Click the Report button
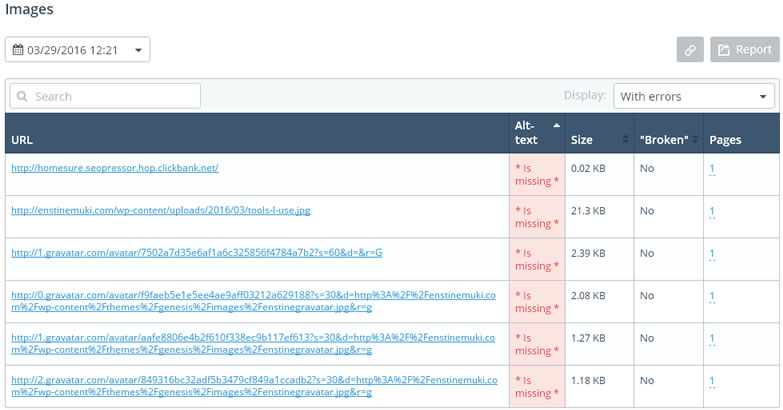 744,49
